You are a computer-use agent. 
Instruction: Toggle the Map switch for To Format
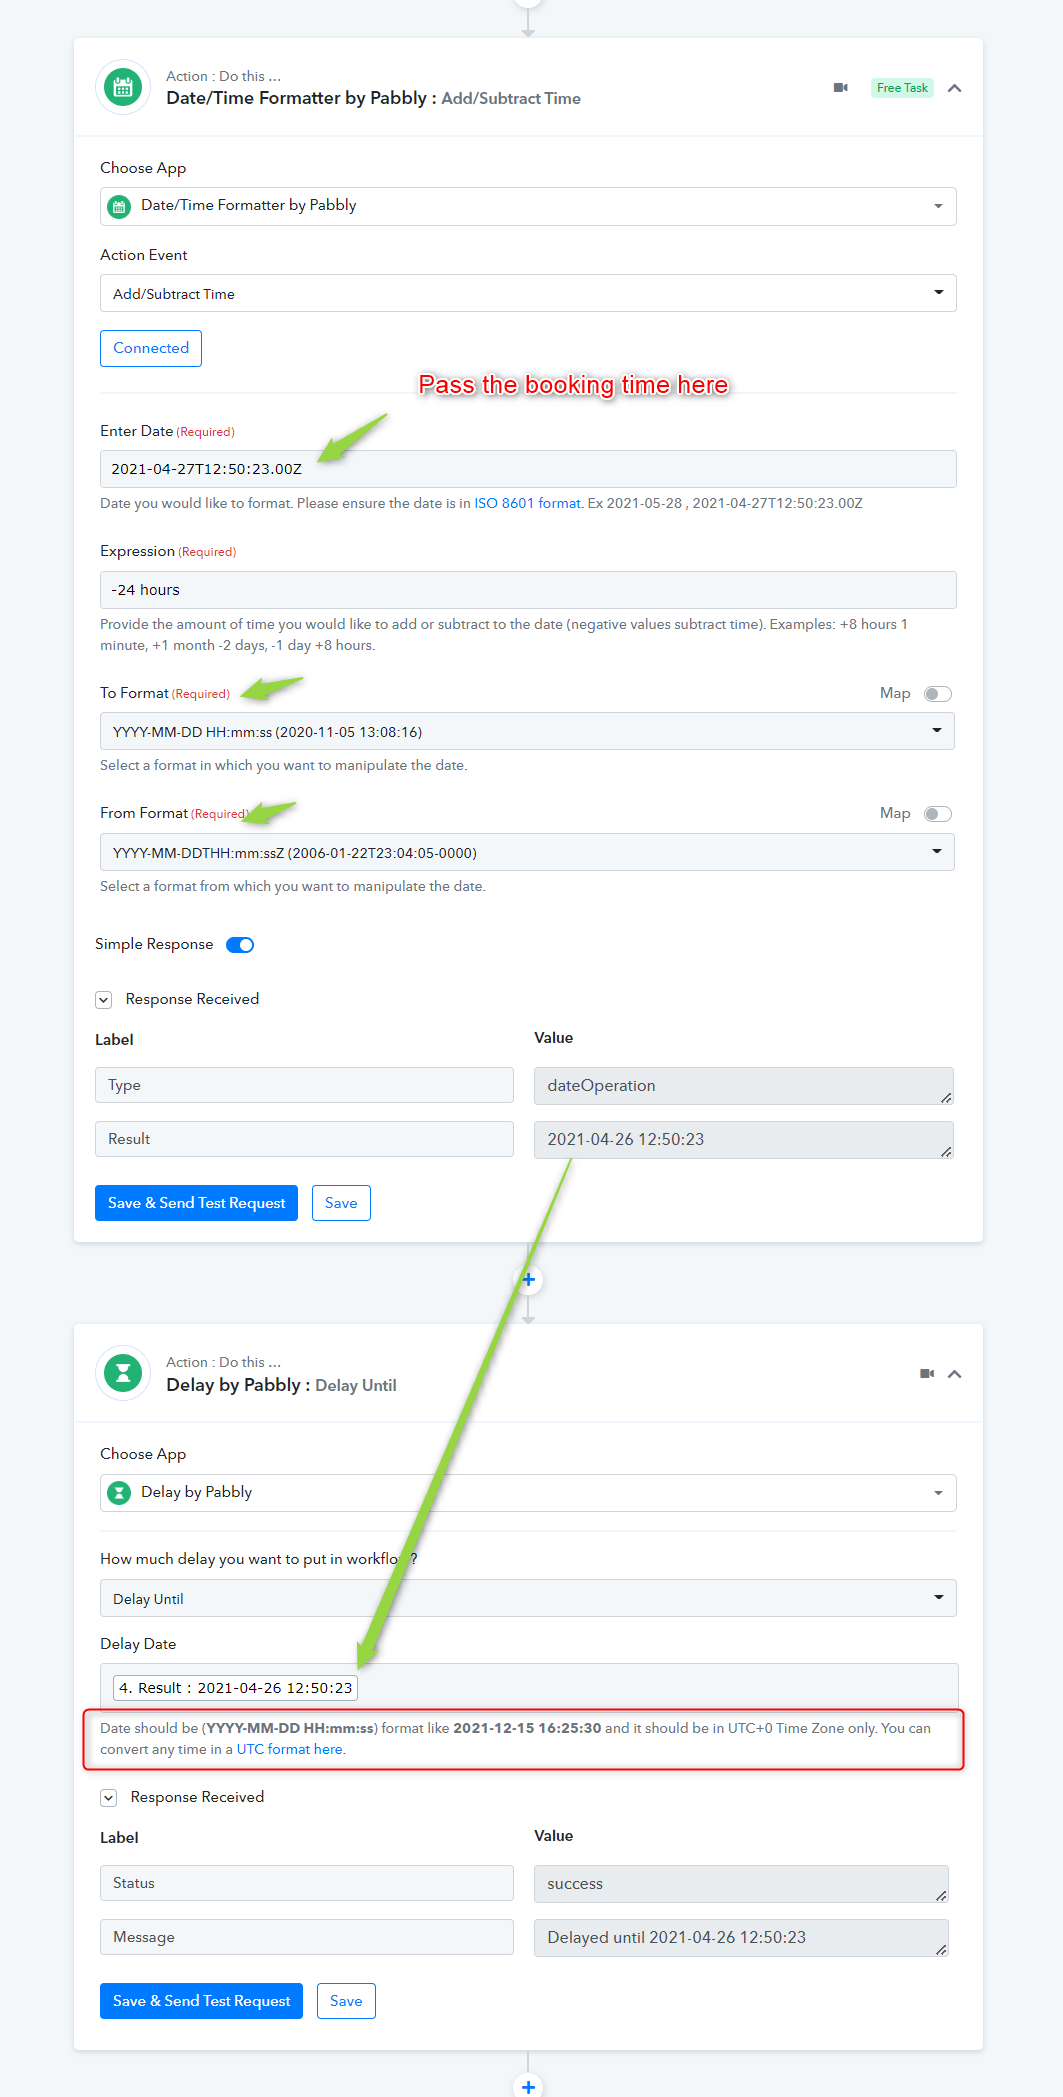[x=937, y=694]
